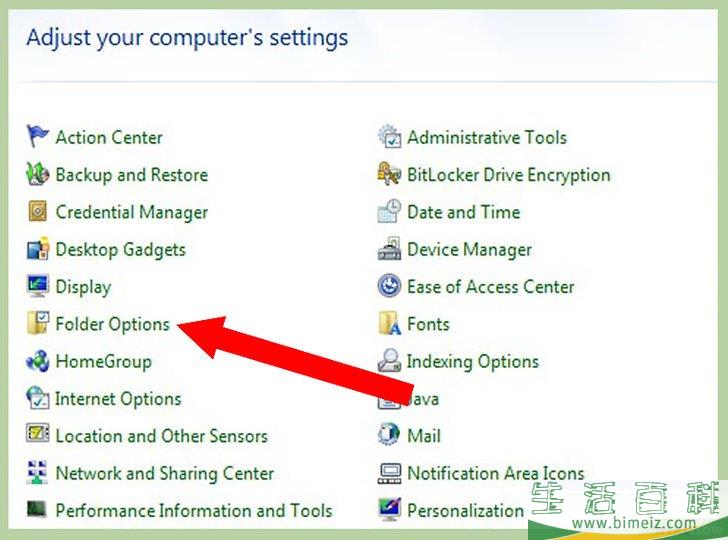Open the Internet Options globe icon
The width and height of the screenshot is (728, 540).
click(x=37, y=398)
